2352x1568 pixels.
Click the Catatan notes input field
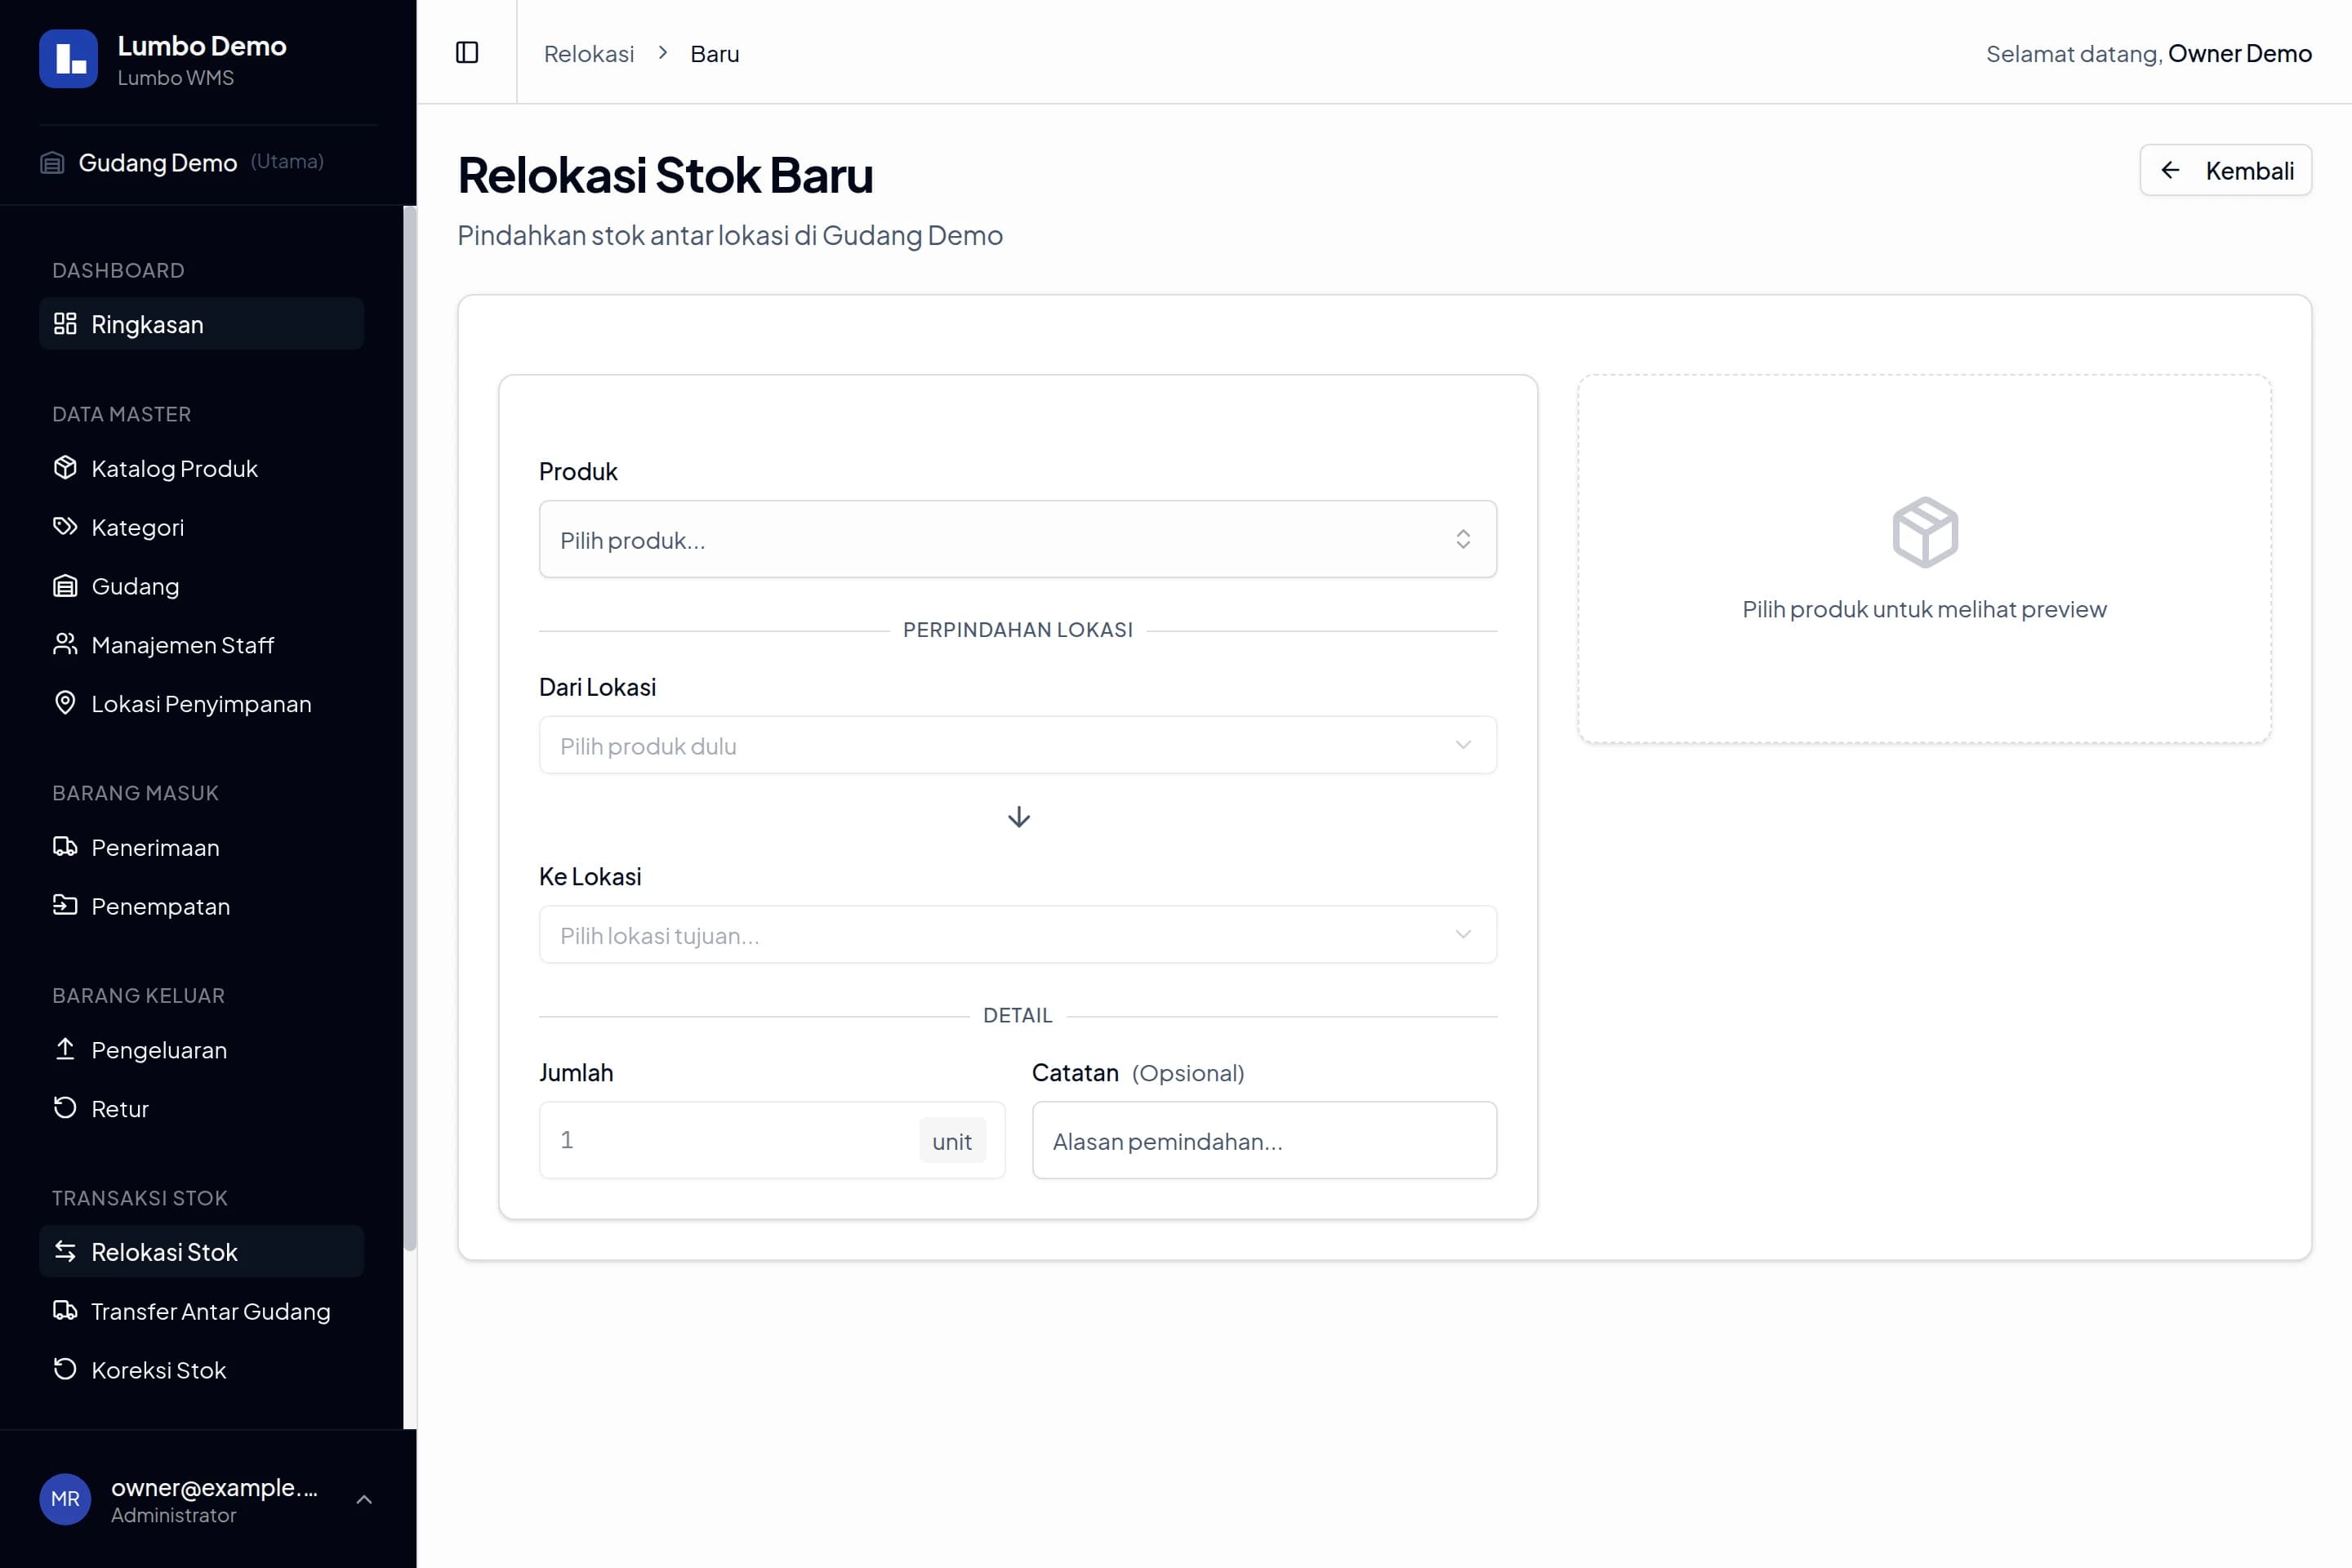coord(1264,1140)
